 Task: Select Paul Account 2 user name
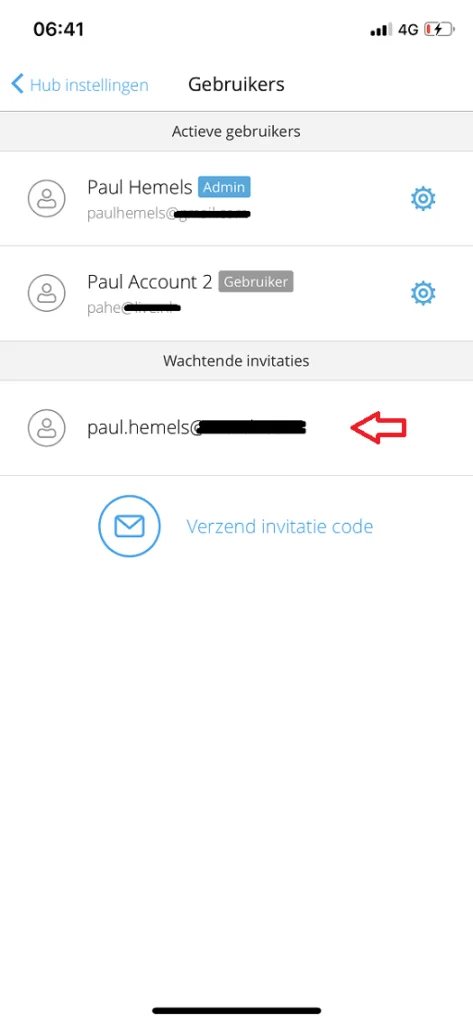point(150,282)
